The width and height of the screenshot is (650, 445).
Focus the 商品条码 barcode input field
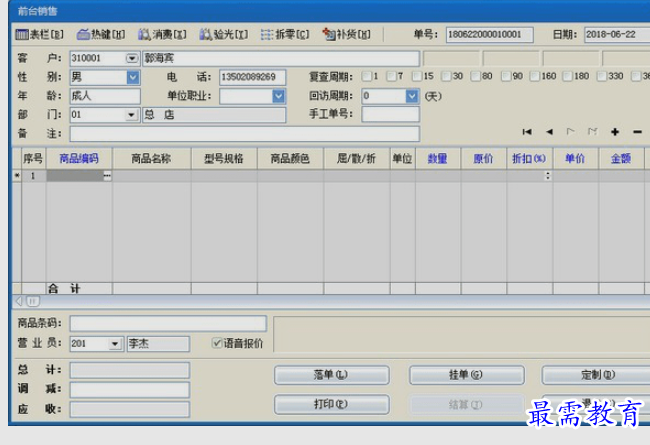(x=168, y=323)
